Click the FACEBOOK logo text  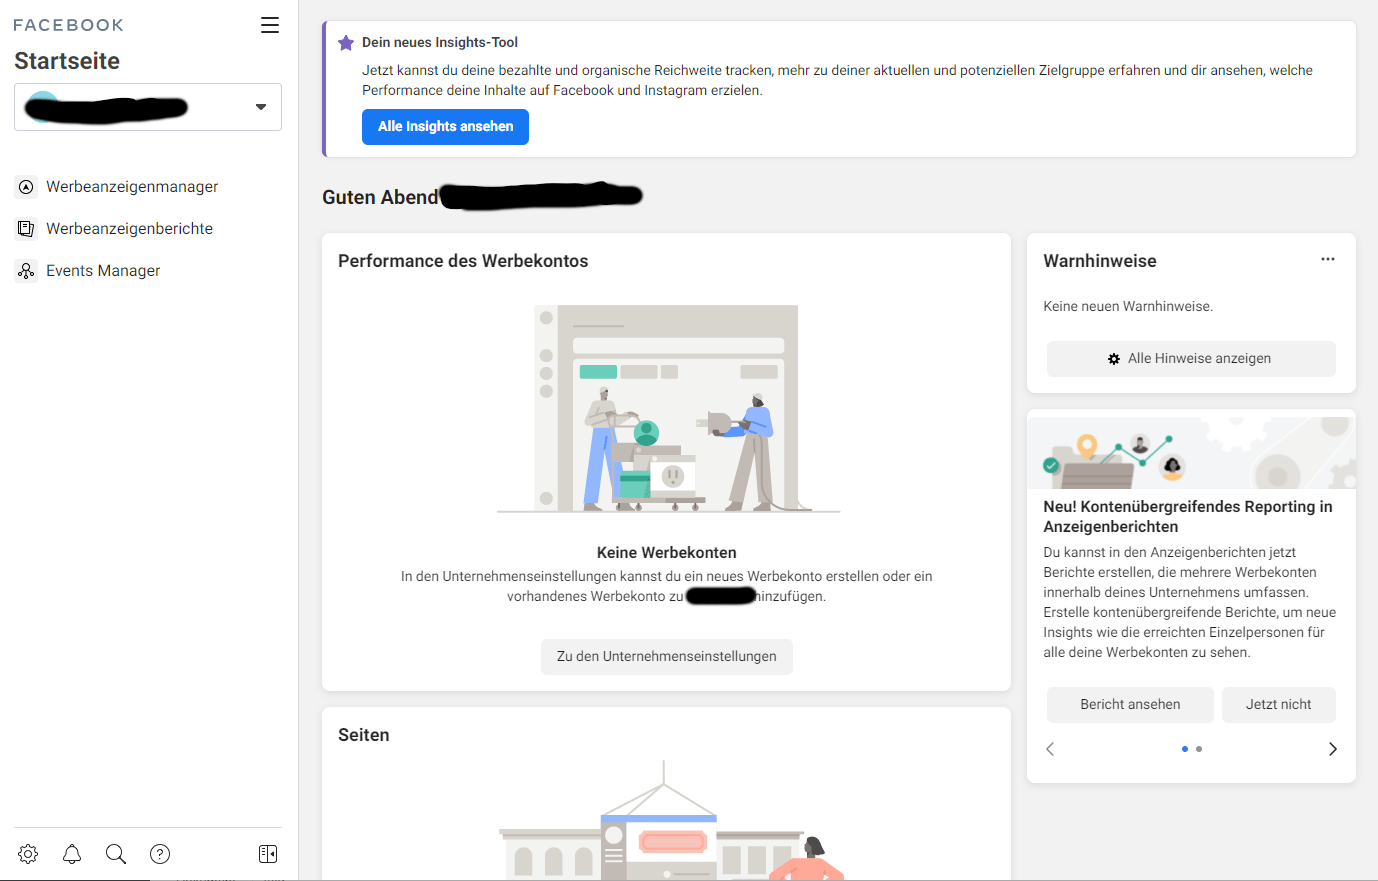69,25
